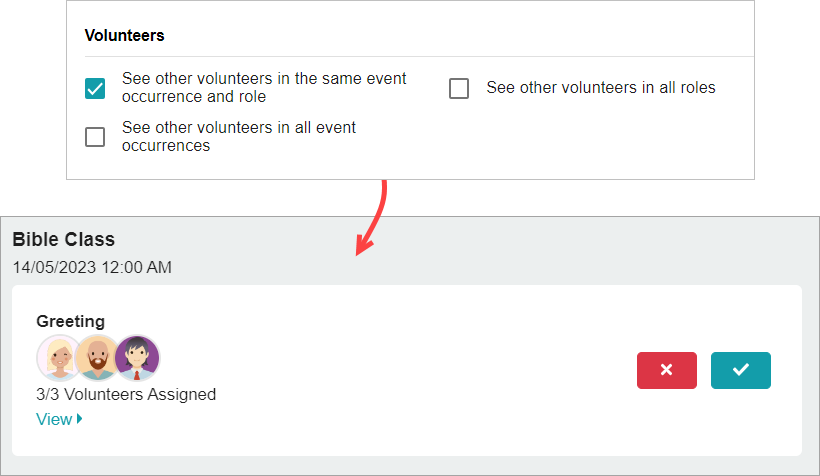This screenshot has width=820, height=476.
Task: Click the red curved arrow annotation
Action: (x=372, y=218)
